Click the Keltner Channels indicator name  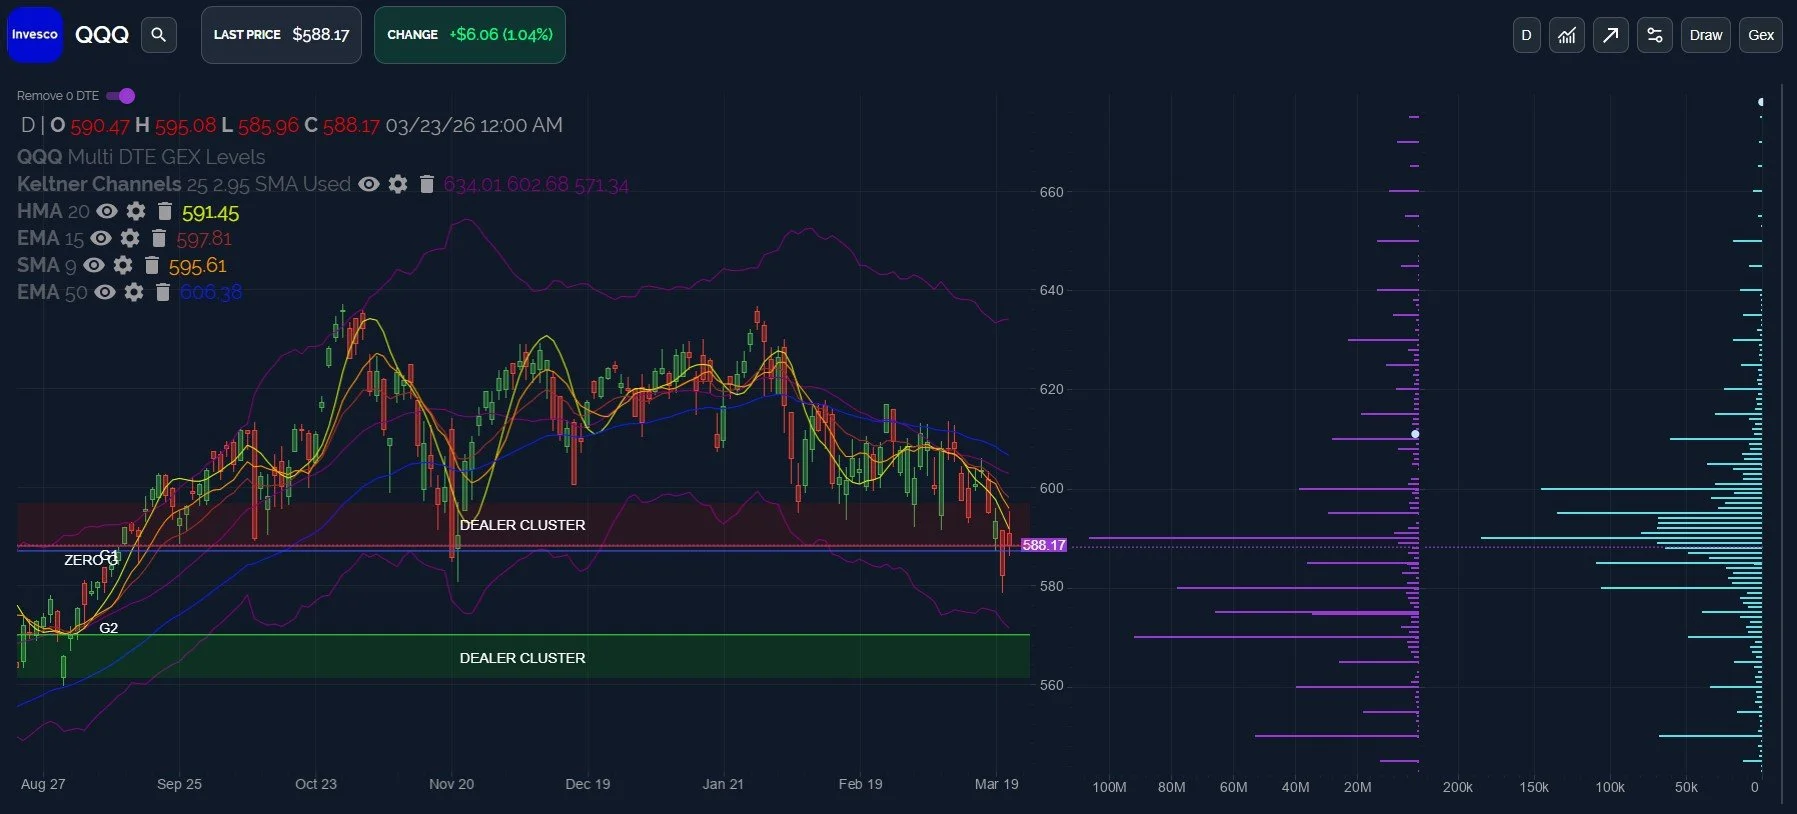pyautogui.click(x=99, y=184)
